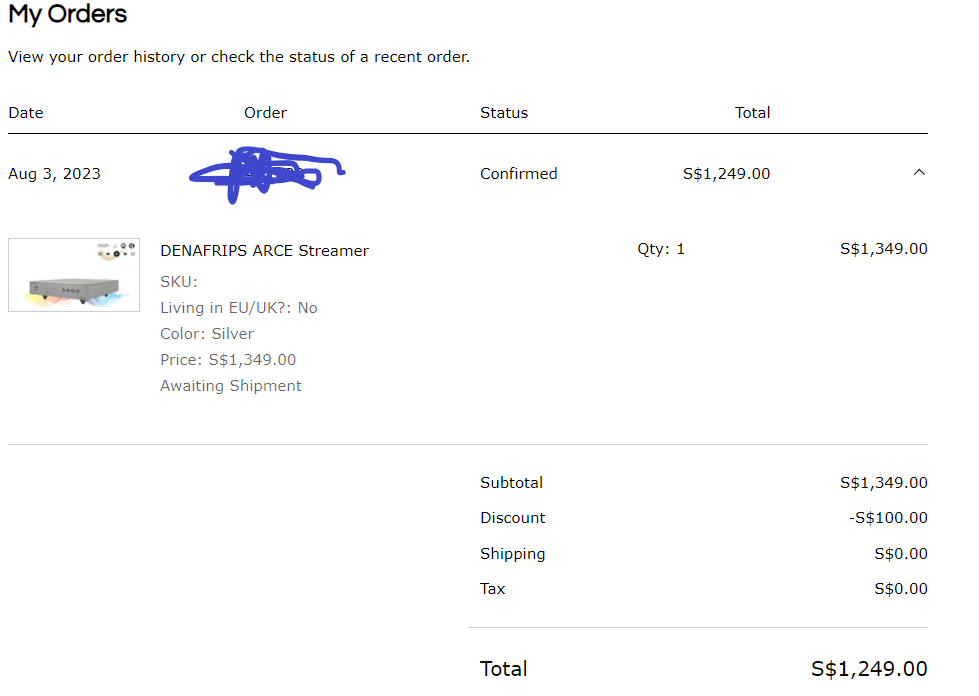This screenshot has height=696, width=979.
Task: Click the Awaiting Shipment status text
Action: pyautogui.click(x=230, y=386)
